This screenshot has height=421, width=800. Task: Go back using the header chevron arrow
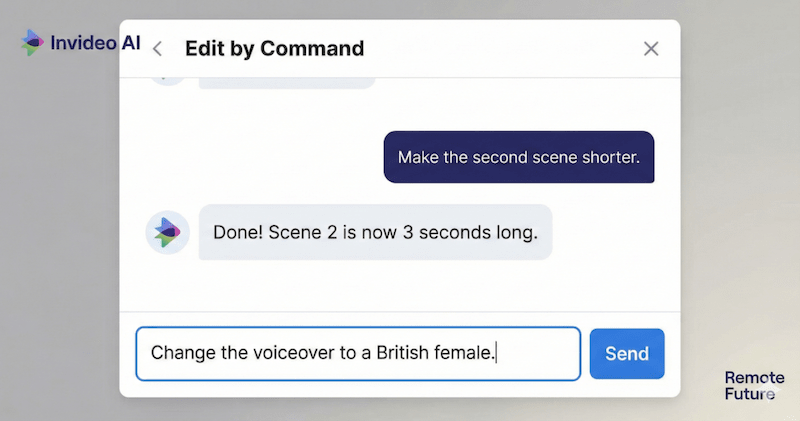point(157,49)
